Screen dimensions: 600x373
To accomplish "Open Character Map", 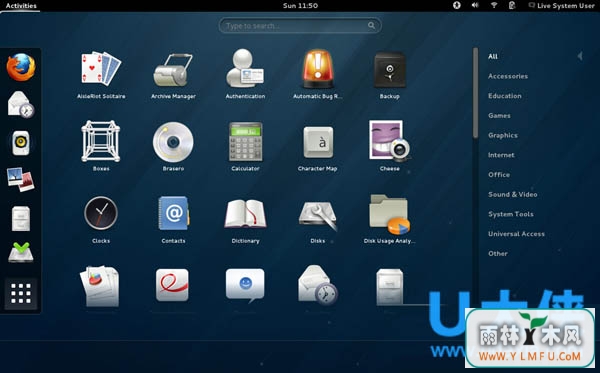I will [317, 148].
